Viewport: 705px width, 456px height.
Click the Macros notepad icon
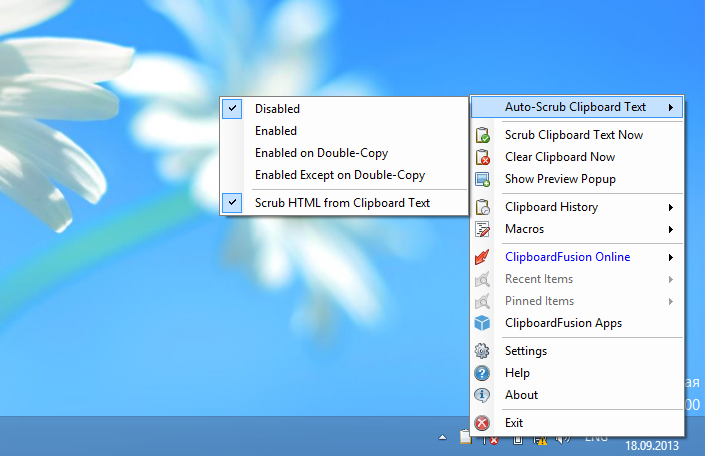pyautogui.click(x=482, y=229)
